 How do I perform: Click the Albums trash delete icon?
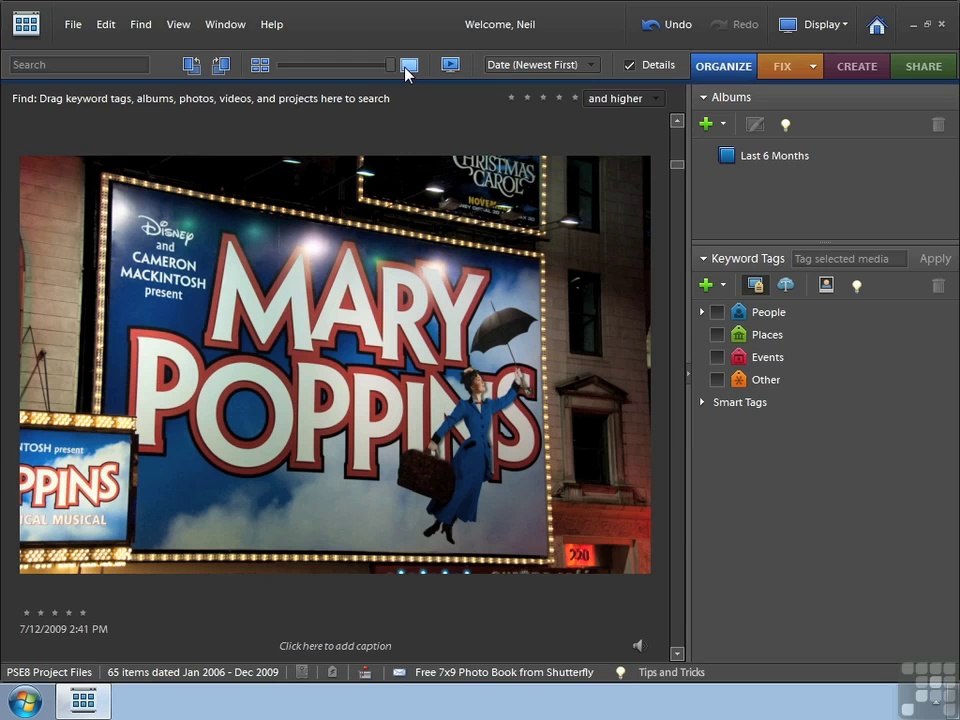point(938,124)
